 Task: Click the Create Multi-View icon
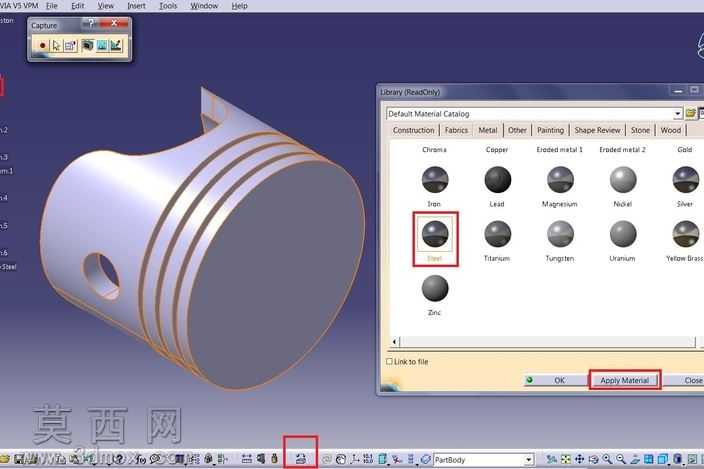pos(648,459)
